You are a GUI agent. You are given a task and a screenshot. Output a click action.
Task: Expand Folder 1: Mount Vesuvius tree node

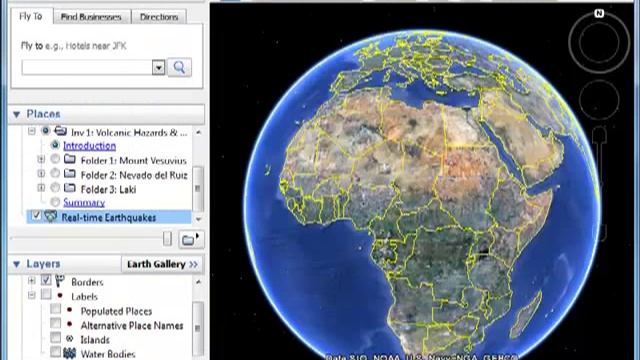[x=41, y=159]
